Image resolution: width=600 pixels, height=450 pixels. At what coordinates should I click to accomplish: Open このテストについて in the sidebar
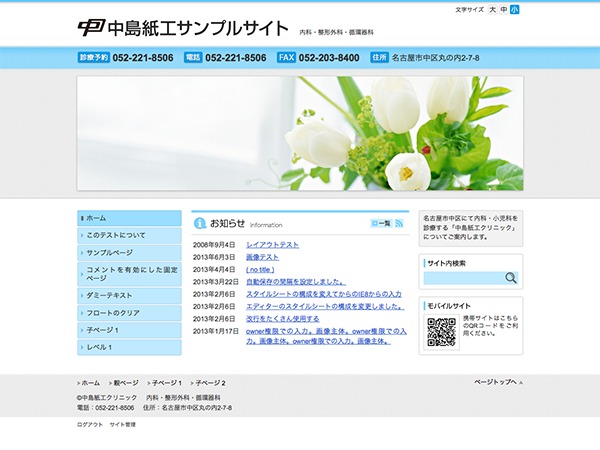coord(129,235)
